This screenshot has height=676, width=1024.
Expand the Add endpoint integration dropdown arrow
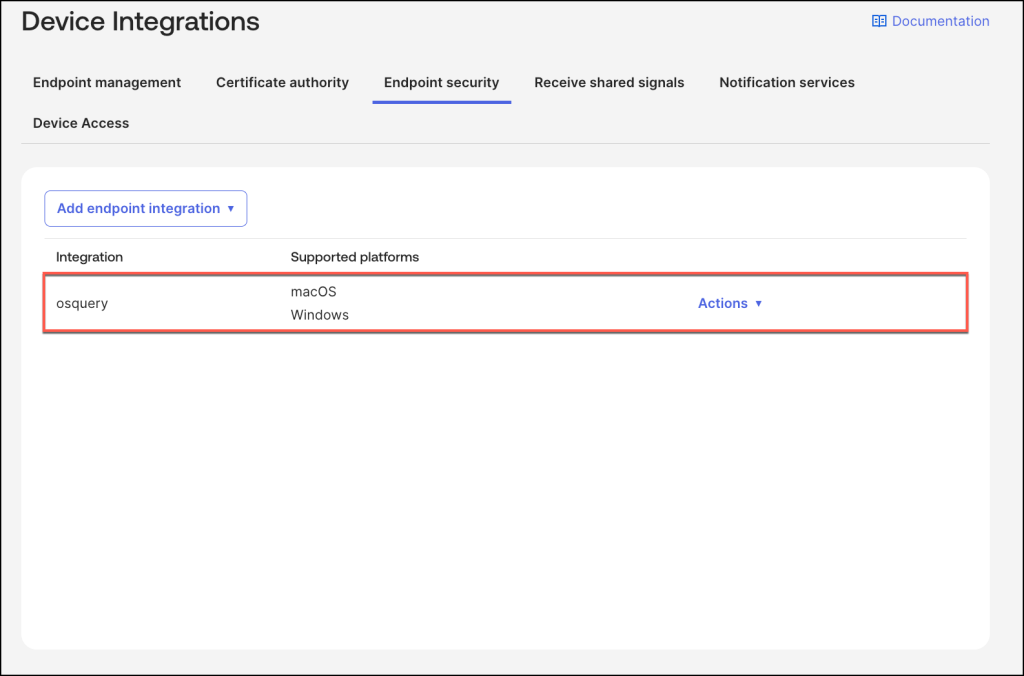coord(231,209)
